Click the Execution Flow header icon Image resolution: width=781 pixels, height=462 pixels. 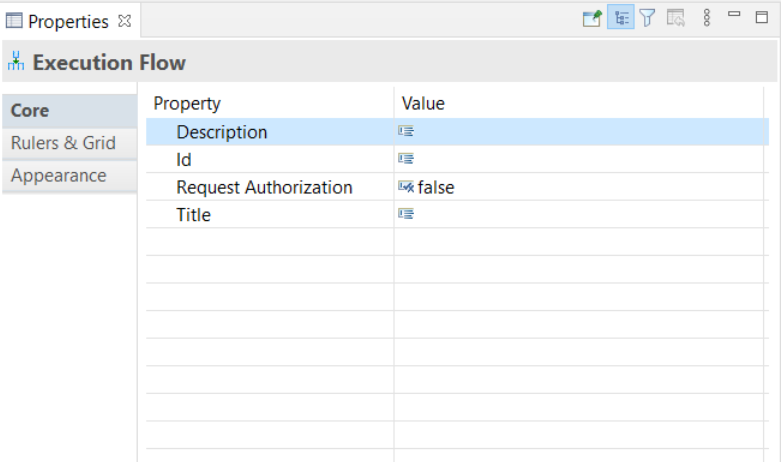coord(15,61)
